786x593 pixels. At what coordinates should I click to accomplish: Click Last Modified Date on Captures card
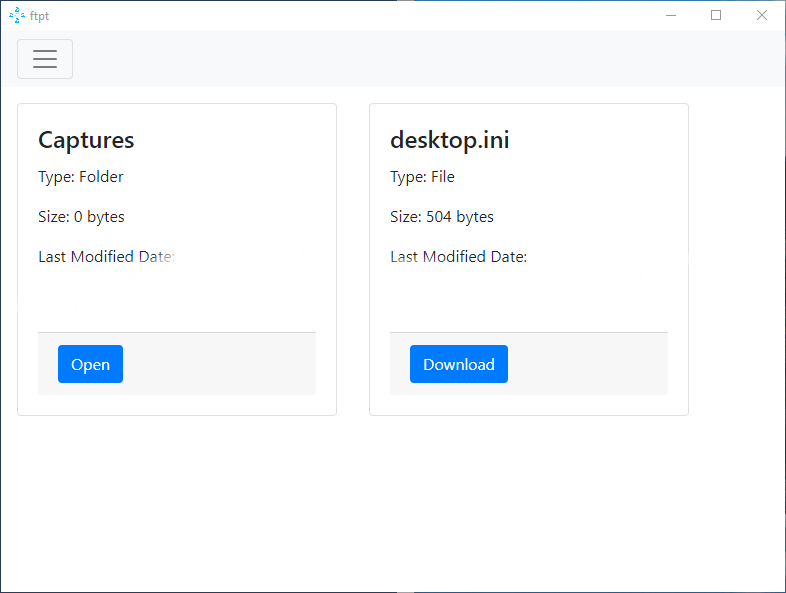(x=106, y=257)
